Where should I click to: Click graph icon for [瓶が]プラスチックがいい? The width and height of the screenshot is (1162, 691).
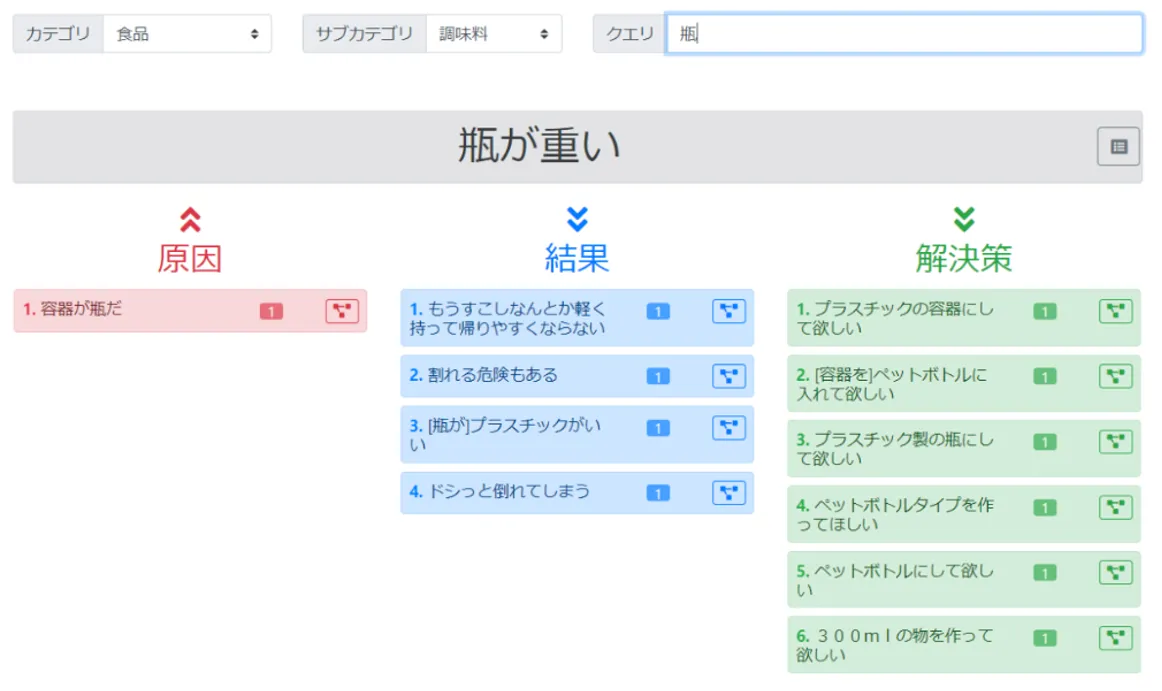[728, 428]
